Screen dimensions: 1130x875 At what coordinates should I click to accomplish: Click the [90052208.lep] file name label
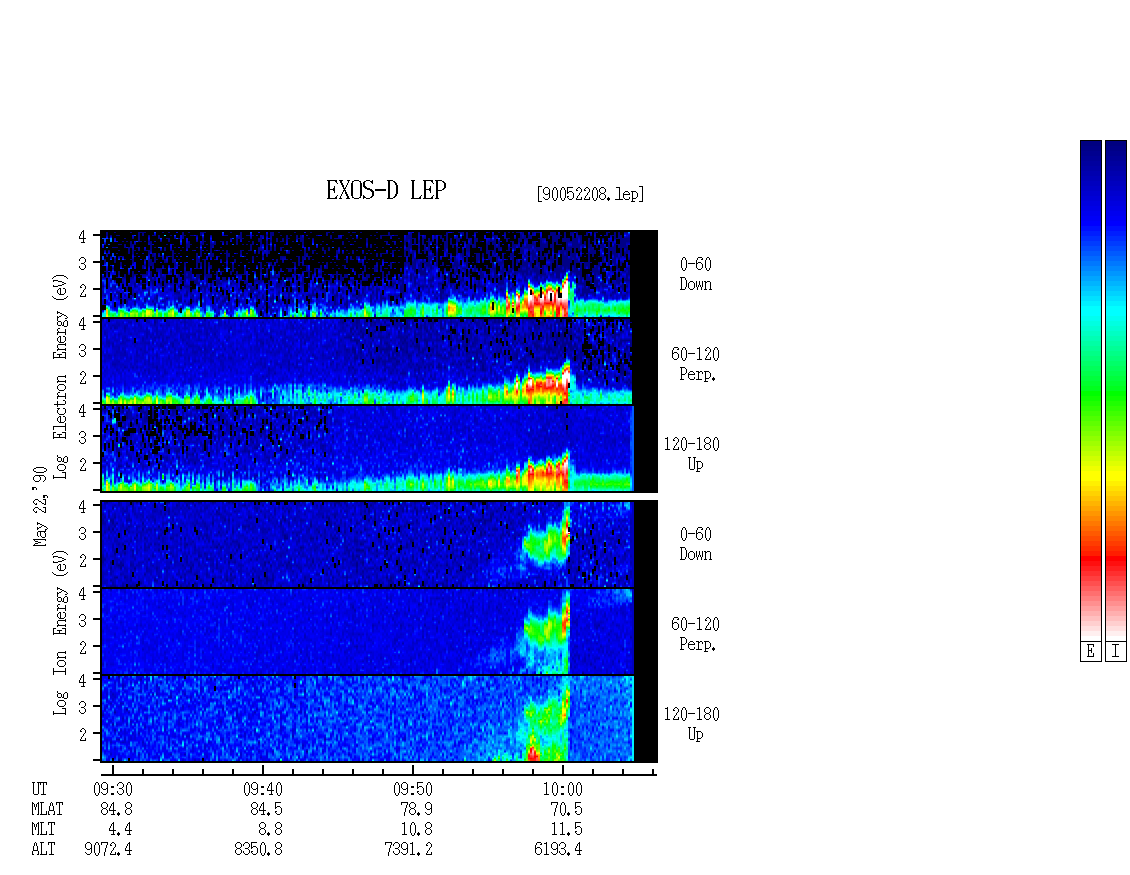coord(590,194)
